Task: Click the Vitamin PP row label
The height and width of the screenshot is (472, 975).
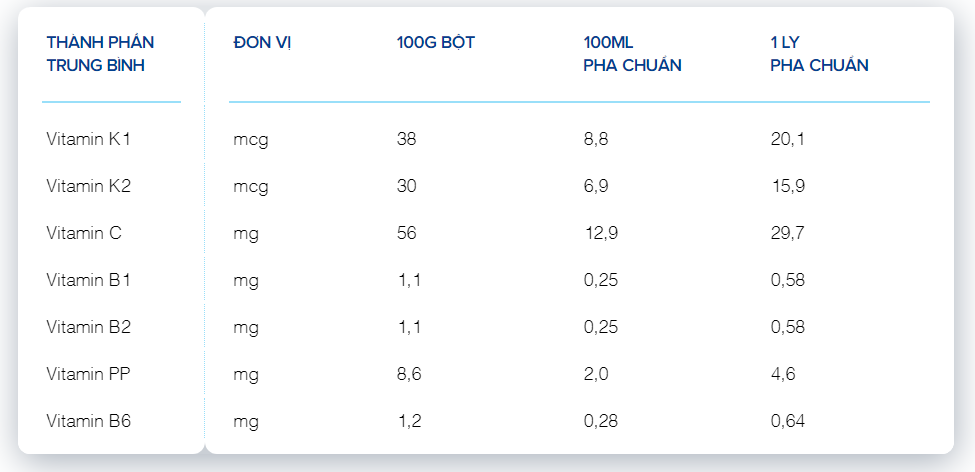Action: (88, 374)
